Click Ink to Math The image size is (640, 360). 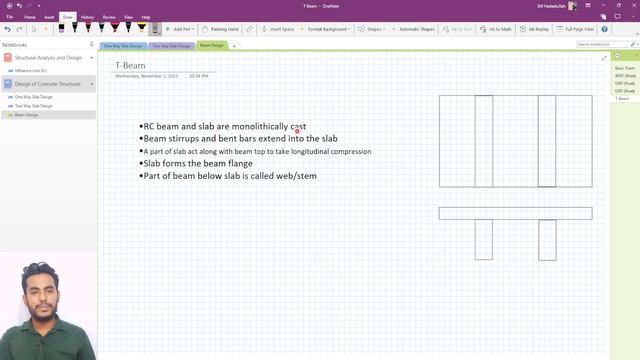pos(496,29)
